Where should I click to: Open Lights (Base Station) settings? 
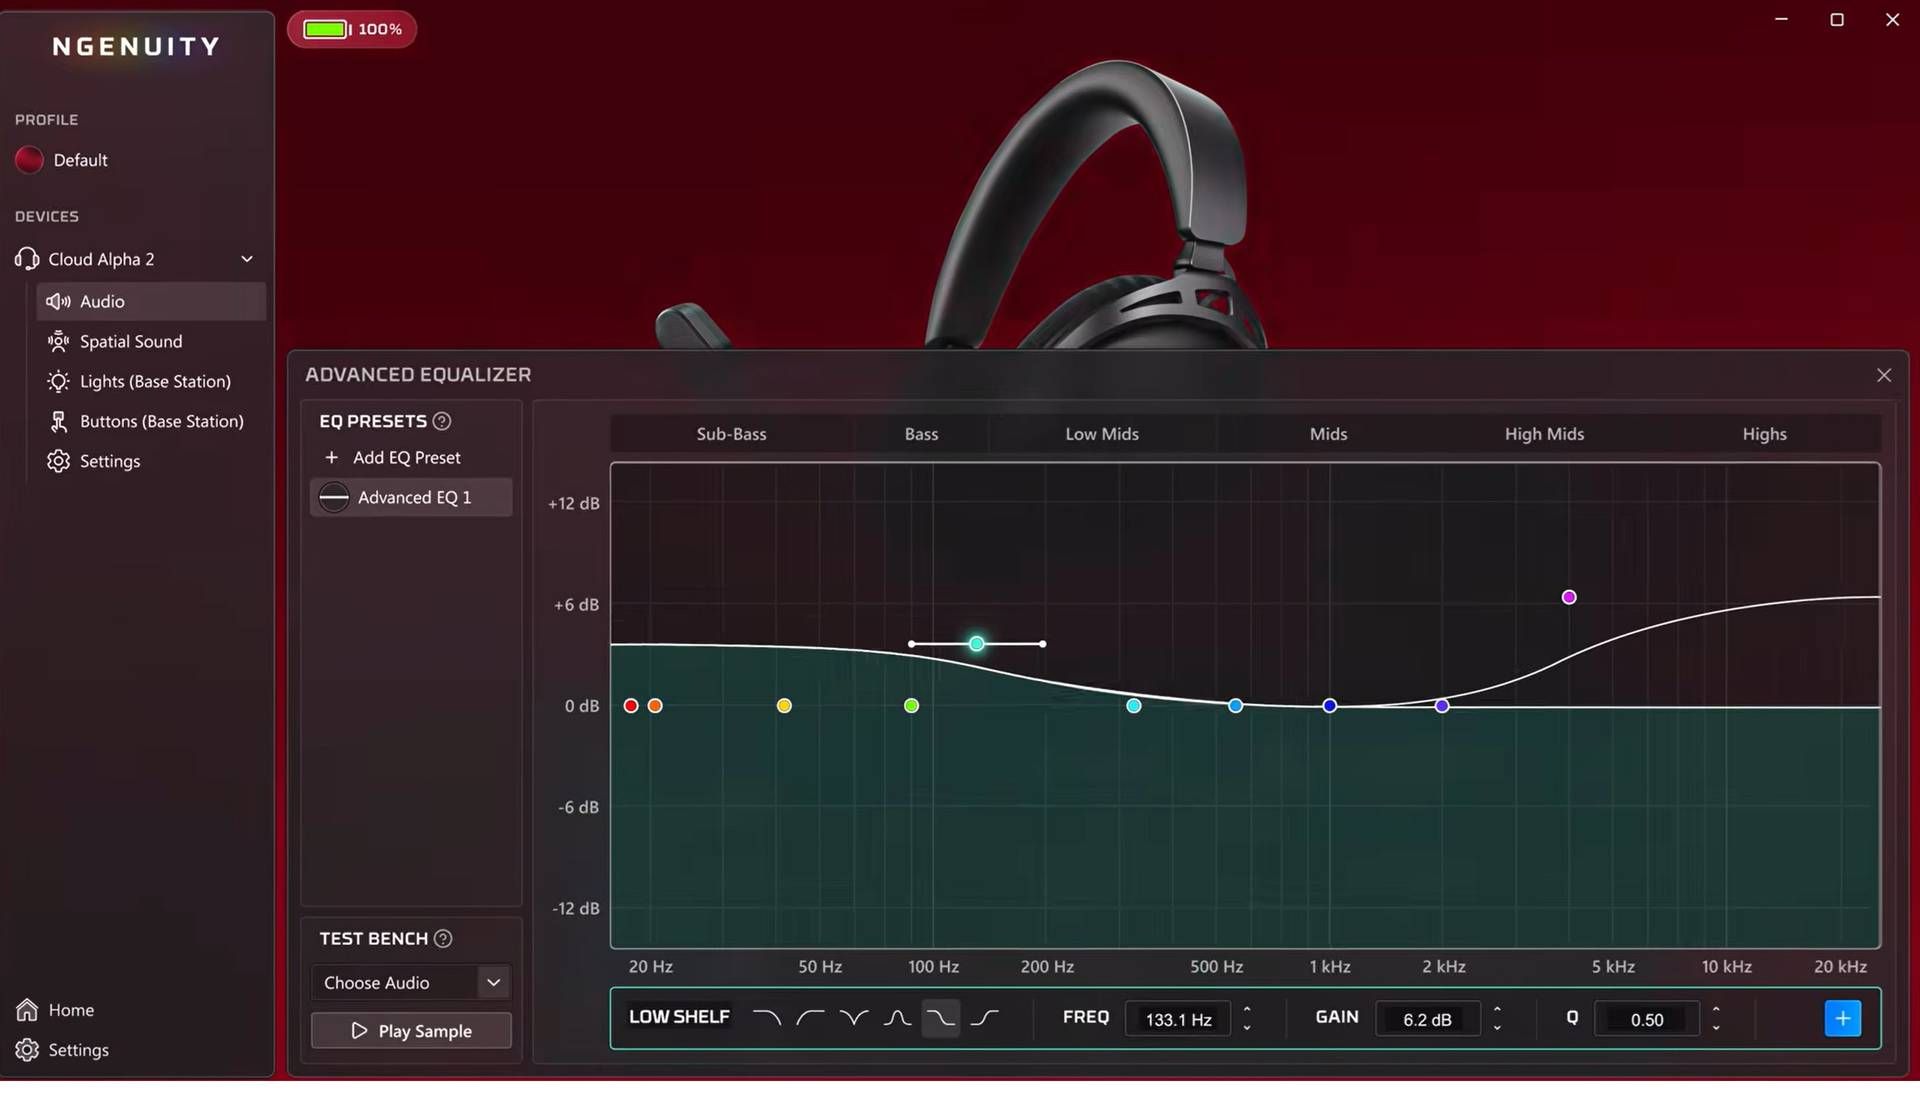coord(138,381)
